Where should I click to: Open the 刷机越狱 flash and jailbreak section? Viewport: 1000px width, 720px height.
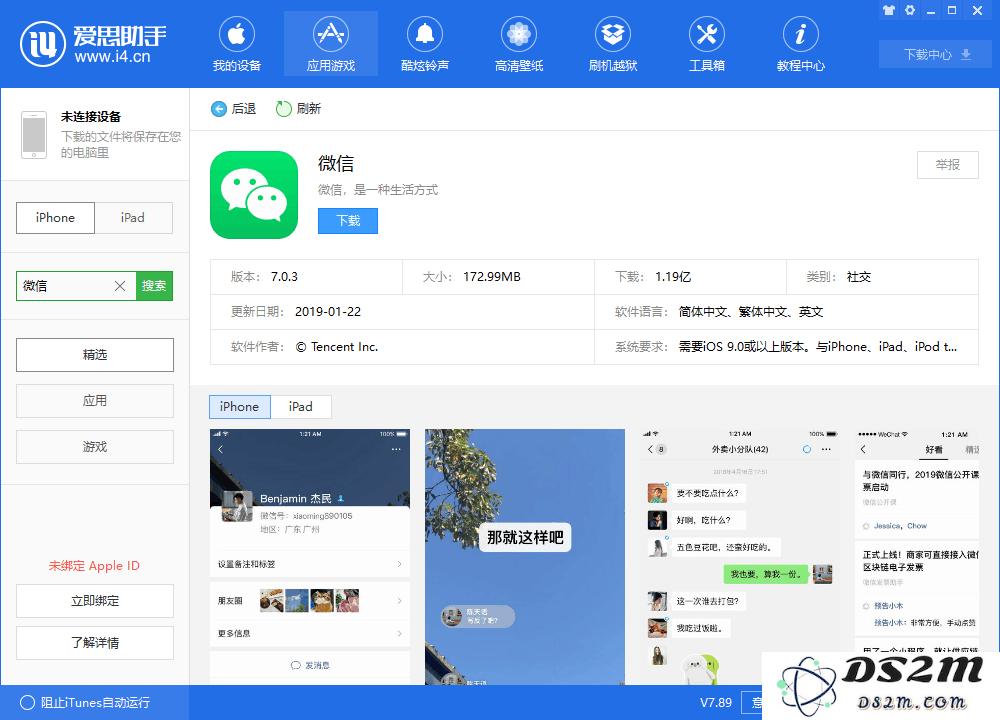point(613,44)
